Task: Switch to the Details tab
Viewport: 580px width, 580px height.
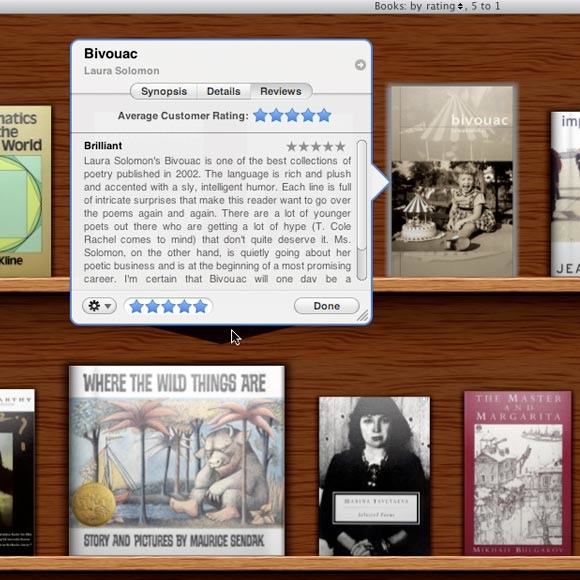Action: point(223,91)
